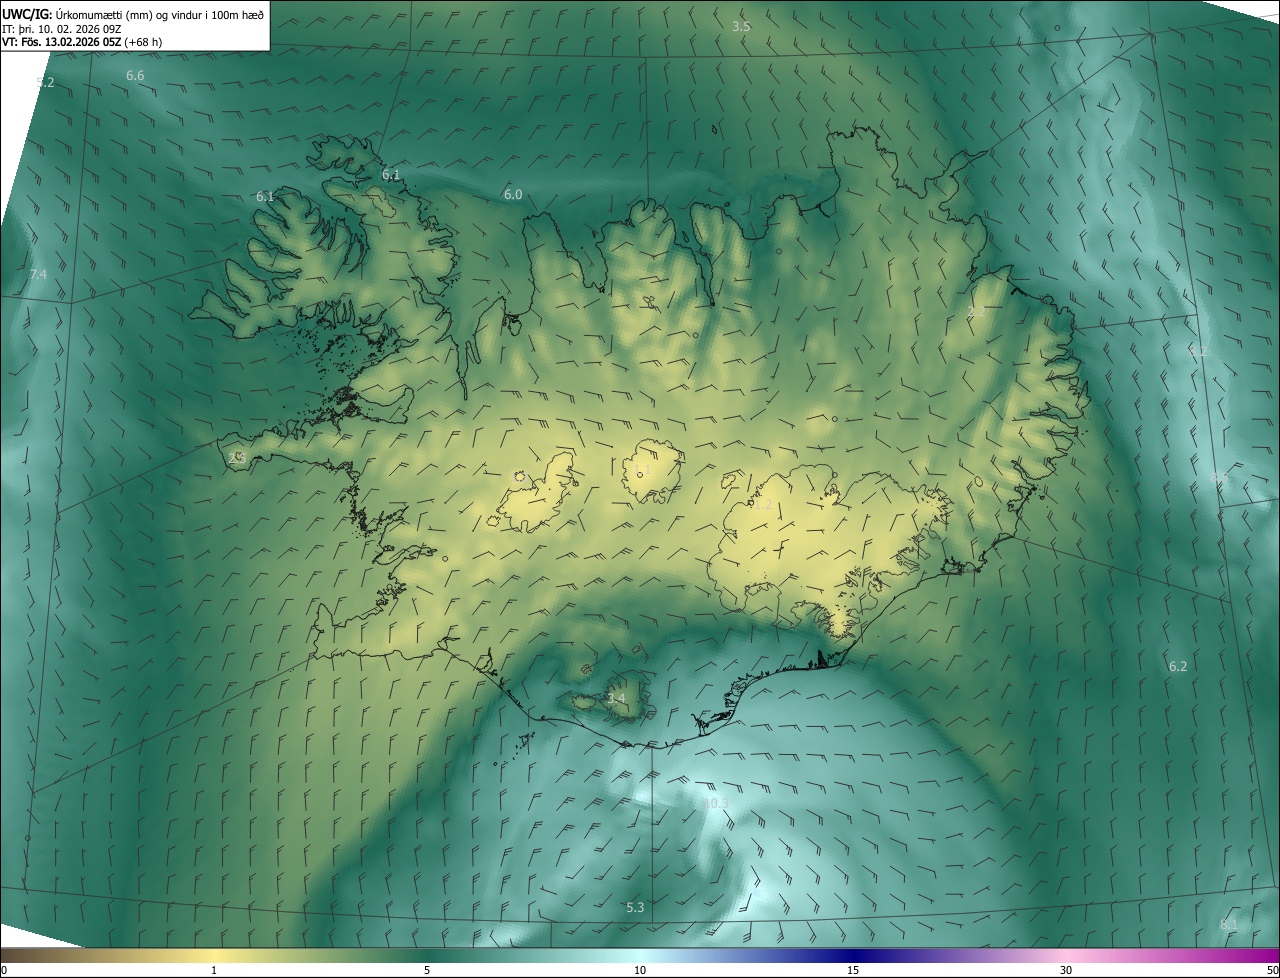Click the title 'Úrkomumætti (mm) og vindur i 100m hæð'

(159, 13)
